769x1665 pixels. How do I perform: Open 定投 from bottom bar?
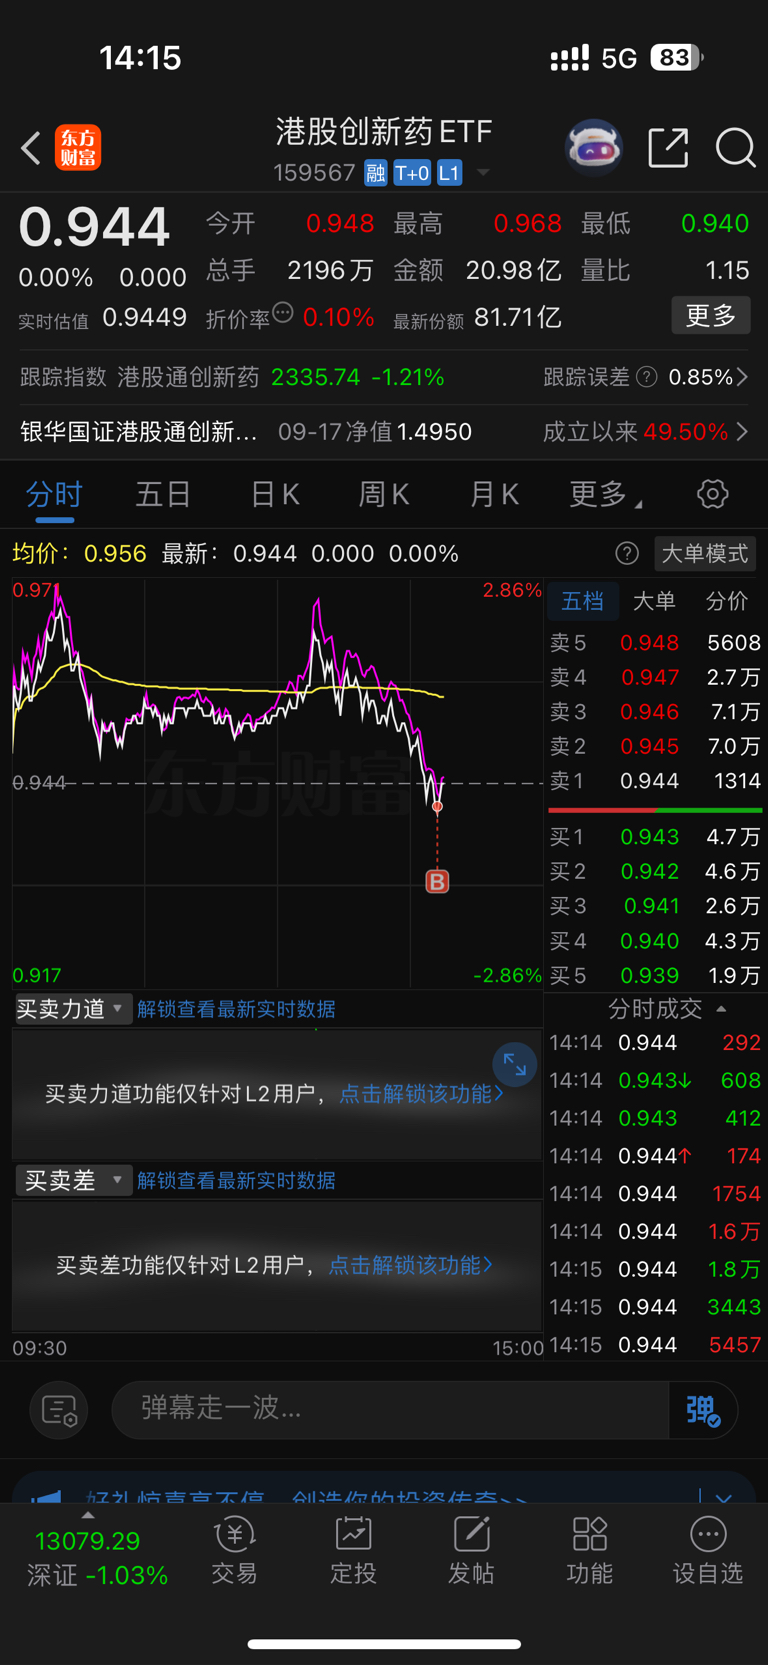pos(353,1551)
